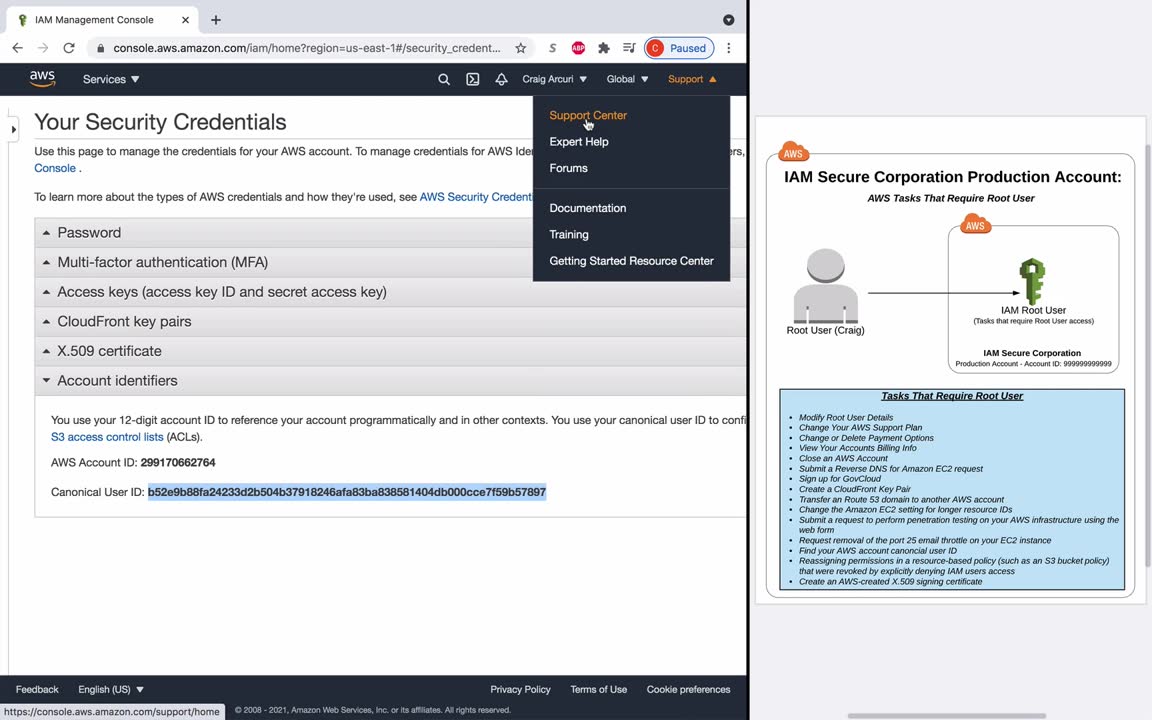
Task: Collapse the Support dropdown menu
Action: pyautogui.click(x=692, y=79)
